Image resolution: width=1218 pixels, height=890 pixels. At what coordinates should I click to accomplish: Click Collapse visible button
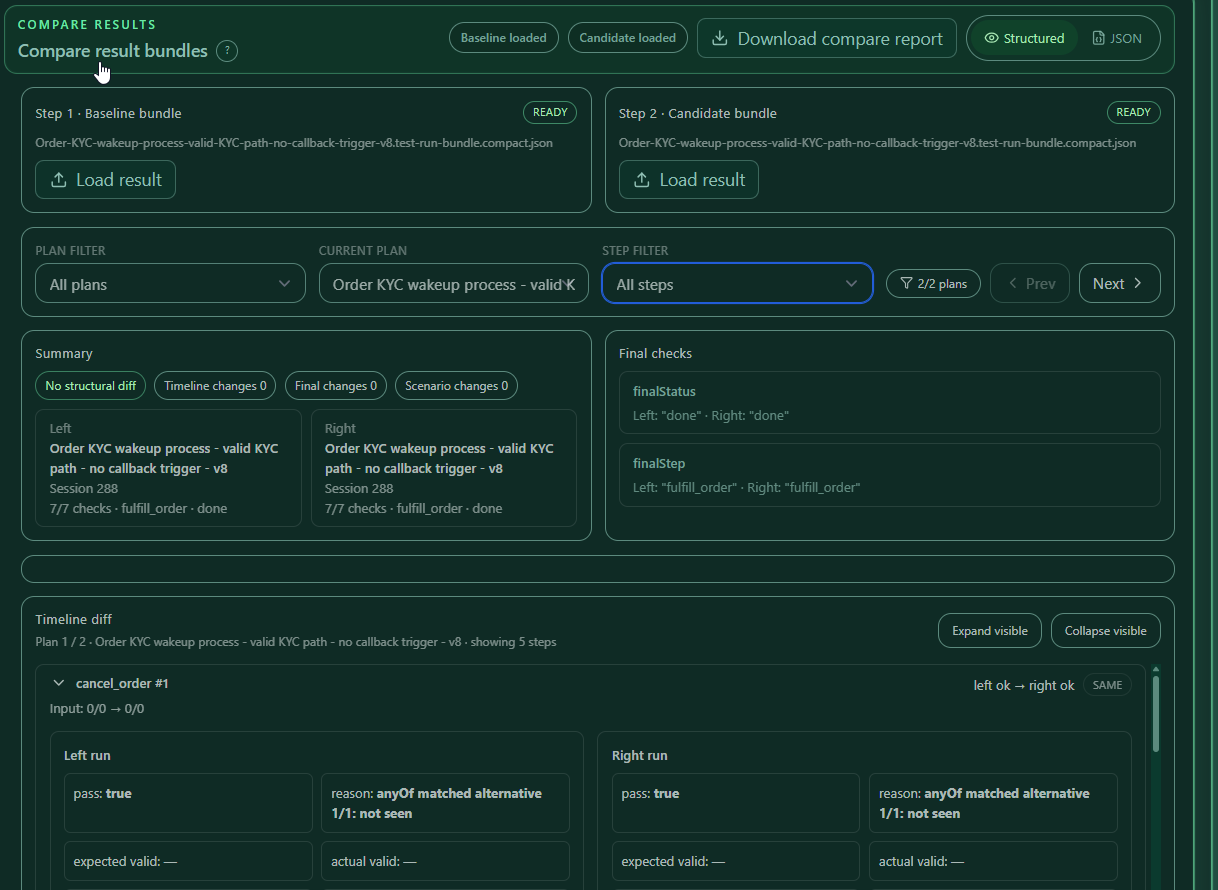(x=1106, y=631)
